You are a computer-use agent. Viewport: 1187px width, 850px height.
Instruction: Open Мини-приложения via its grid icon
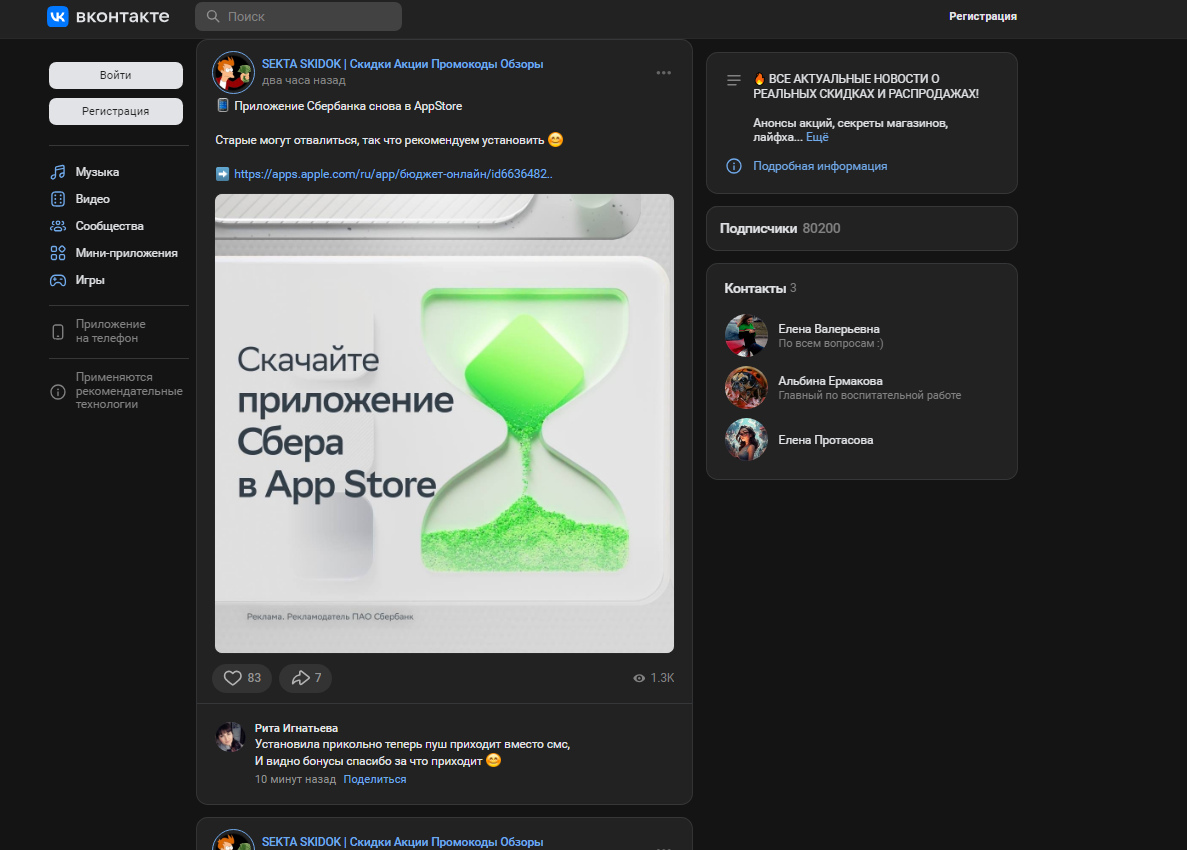pos(58,253)
